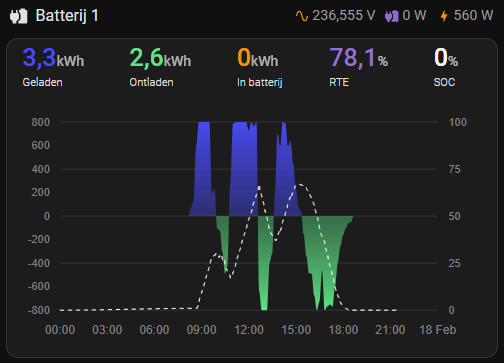Click the 236,555 V voltage reading
The width and height of the screenshot is (504, 363).
pyautogui.click(x=344, y=15)
